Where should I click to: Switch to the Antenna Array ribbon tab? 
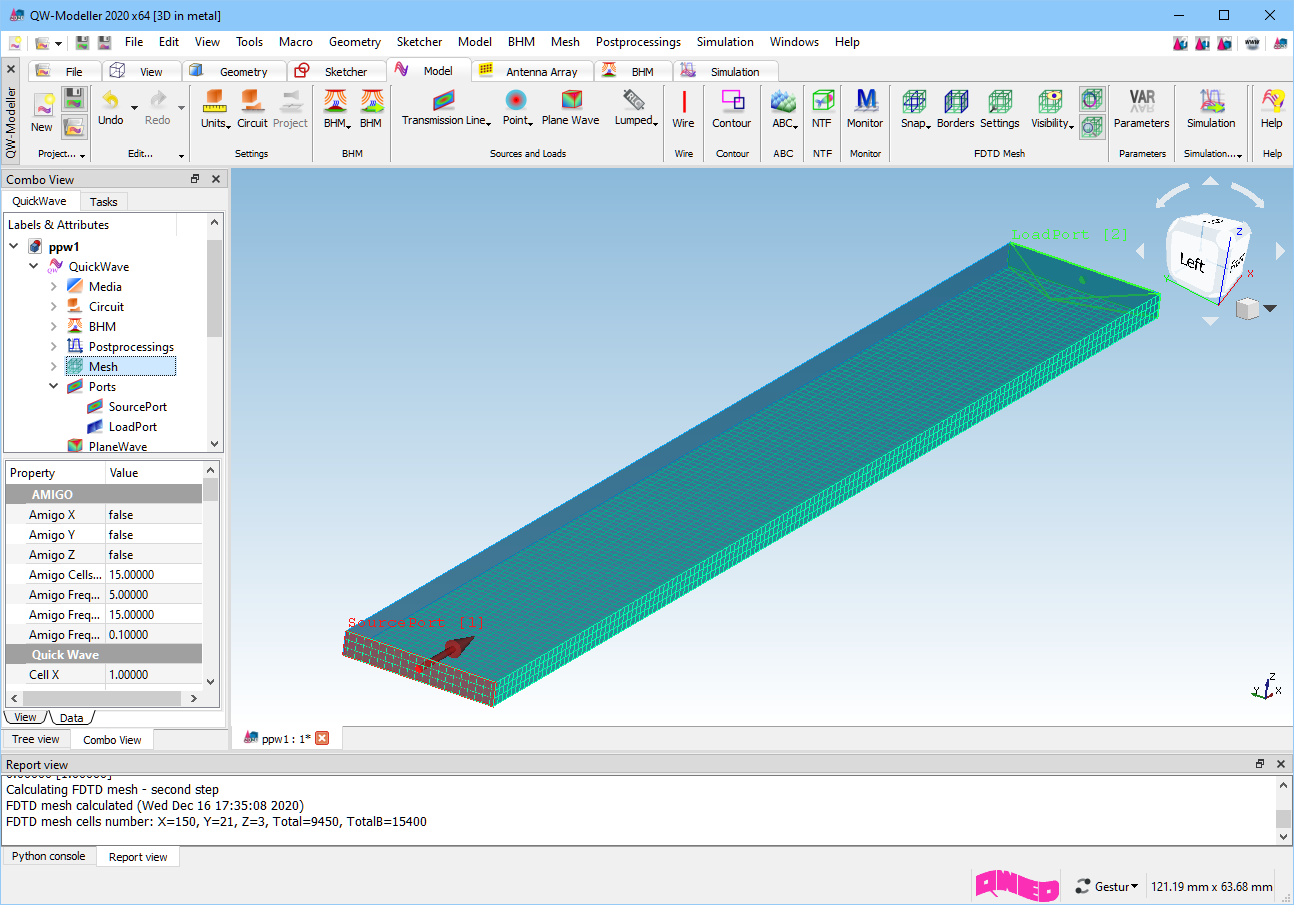point(531,71)
